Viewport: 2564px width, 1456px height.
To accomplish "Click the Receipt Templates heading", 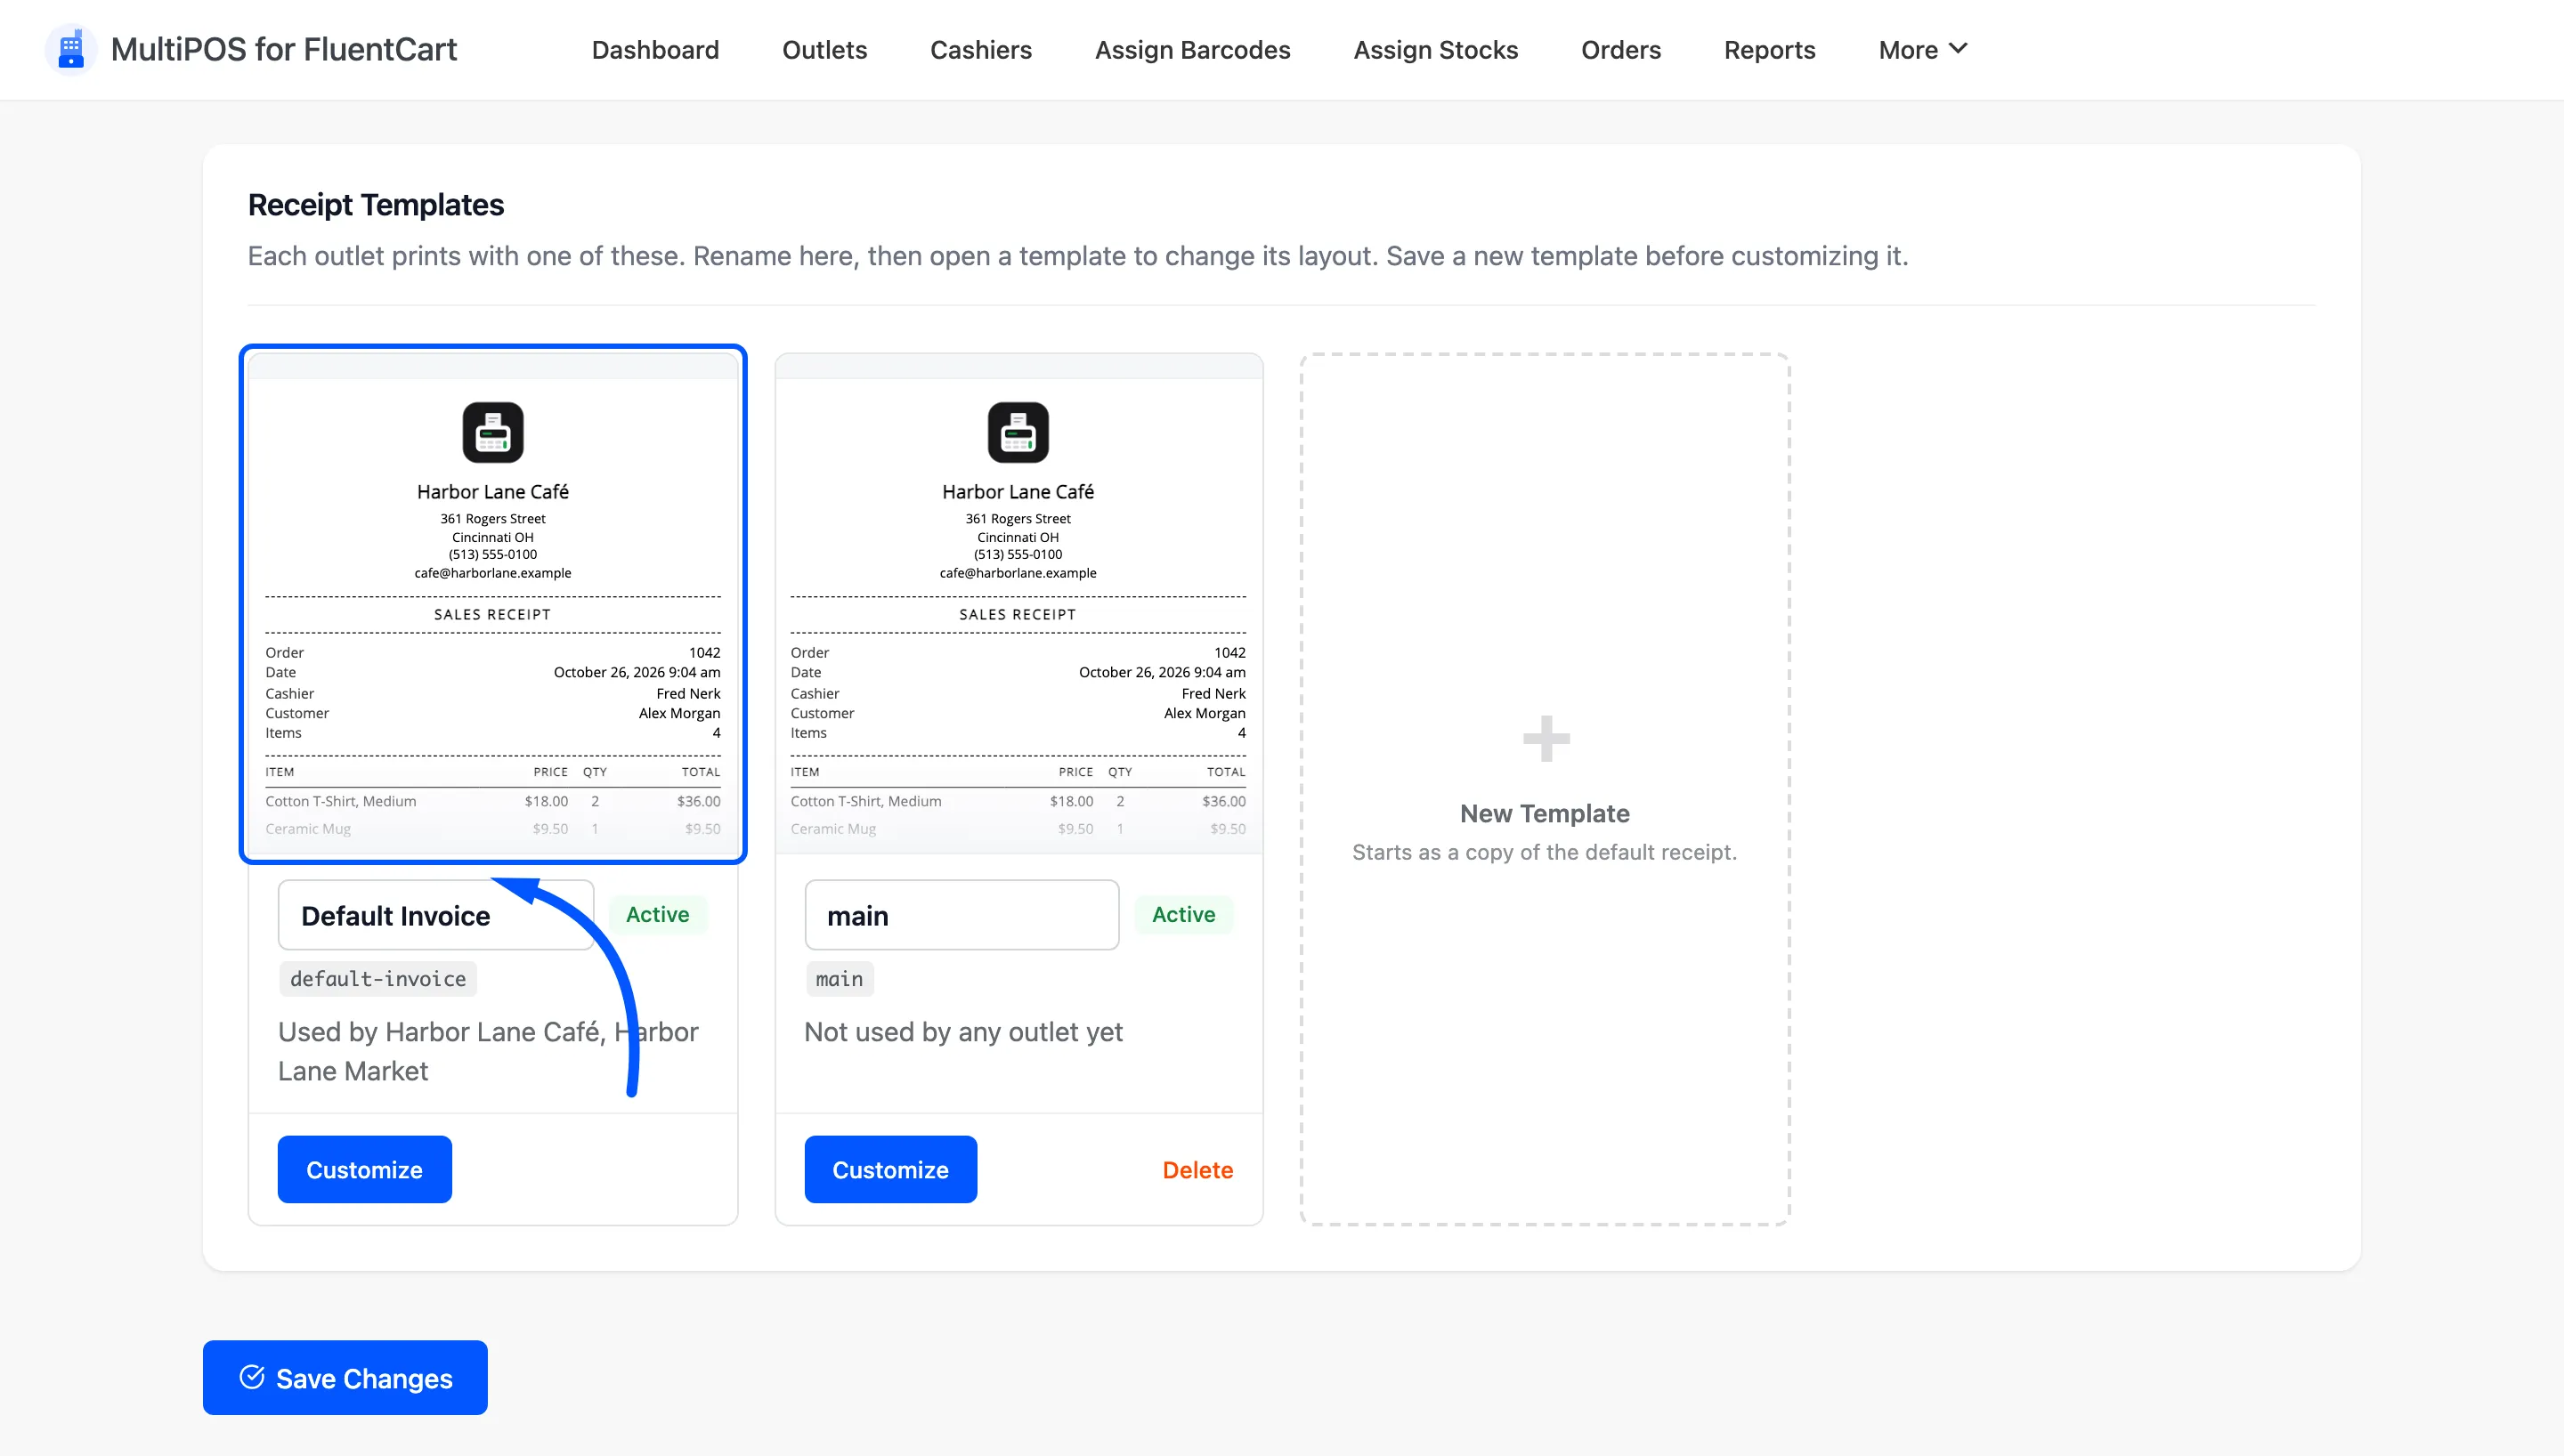I will (376, 204).
